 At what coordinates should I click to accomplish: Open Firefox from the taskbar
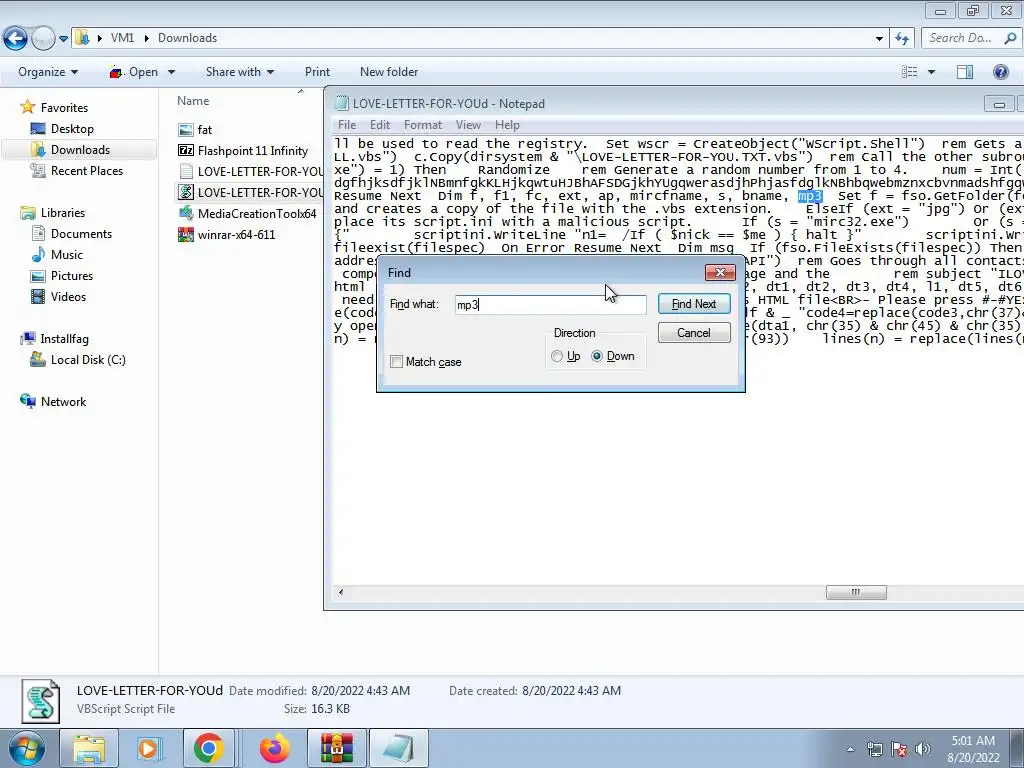[275, 748]
